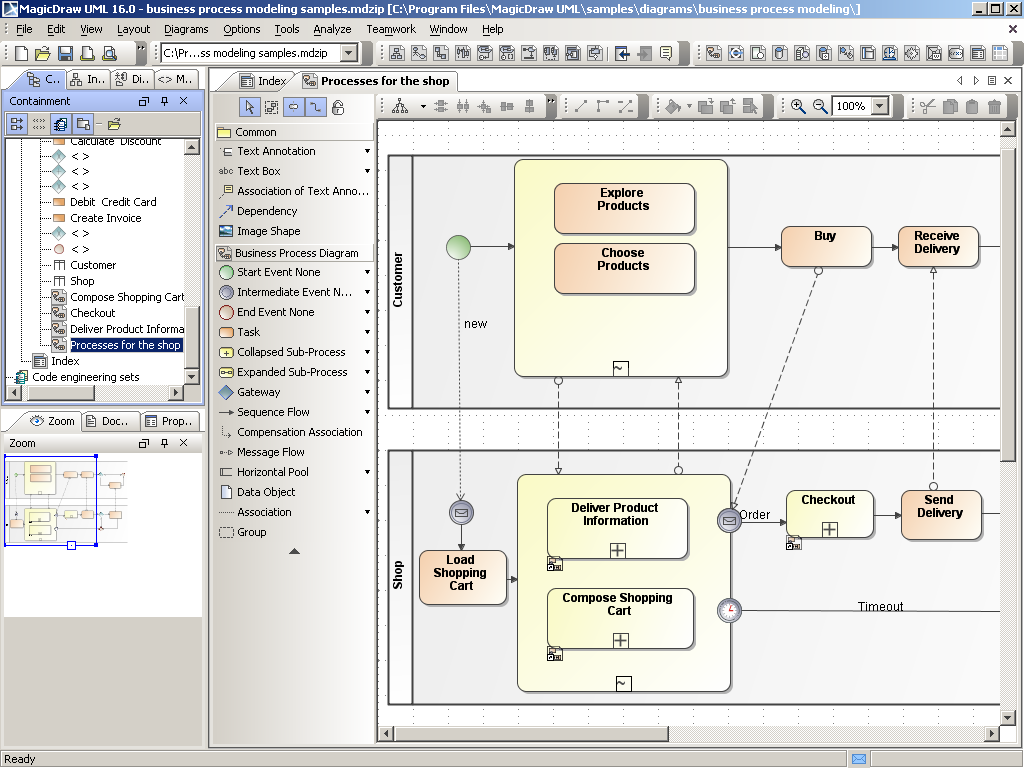Select Start Event None tool
Viewport: 1024px width, 768px height.
pos(278,272)
